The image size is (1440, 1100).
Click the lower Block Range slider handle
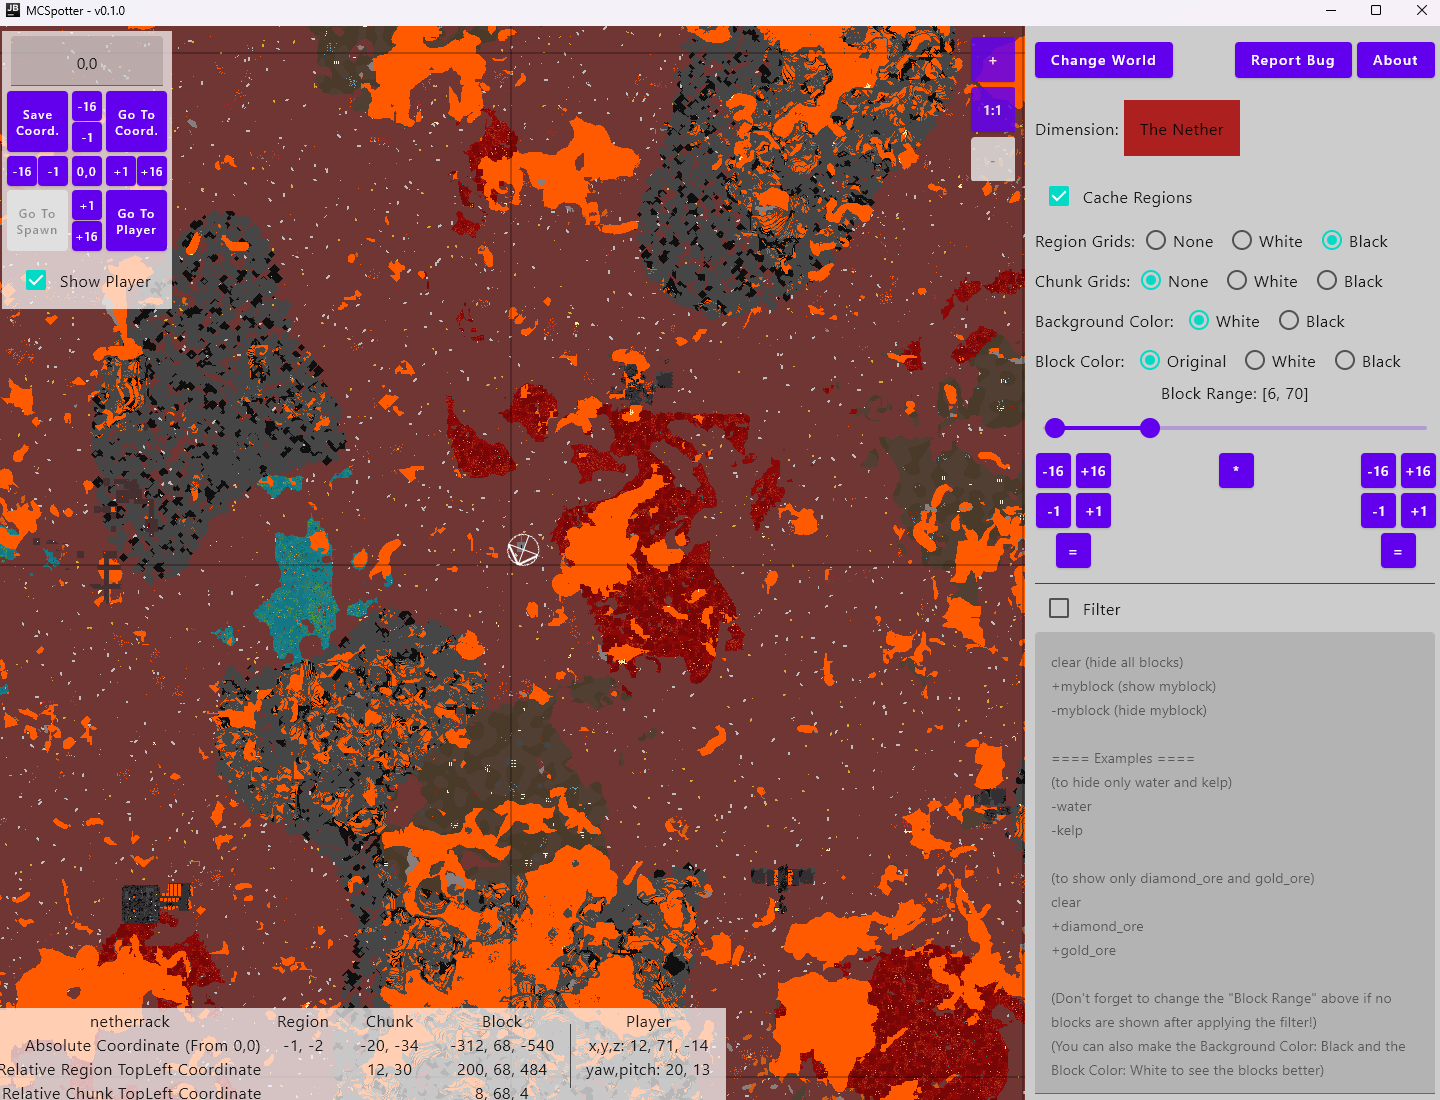[1055, 428]
